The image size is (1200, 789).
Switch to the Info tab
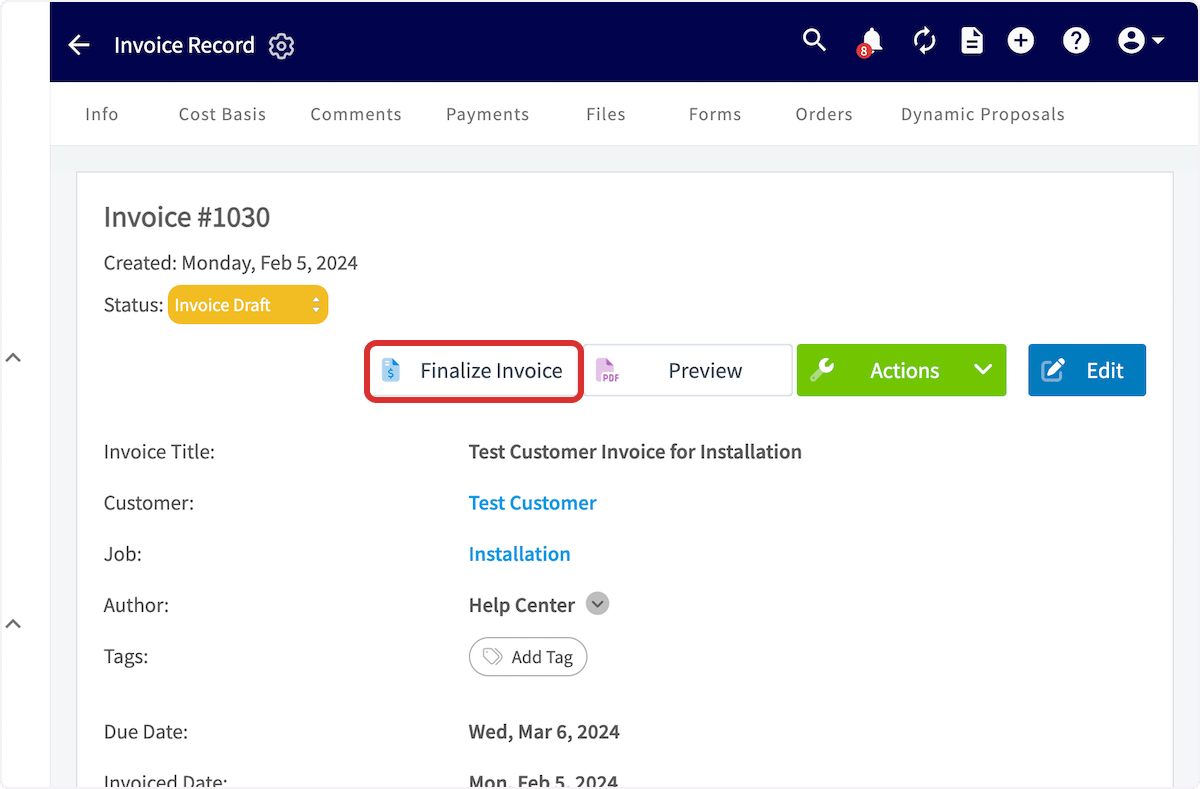click(x=102, y=114)
